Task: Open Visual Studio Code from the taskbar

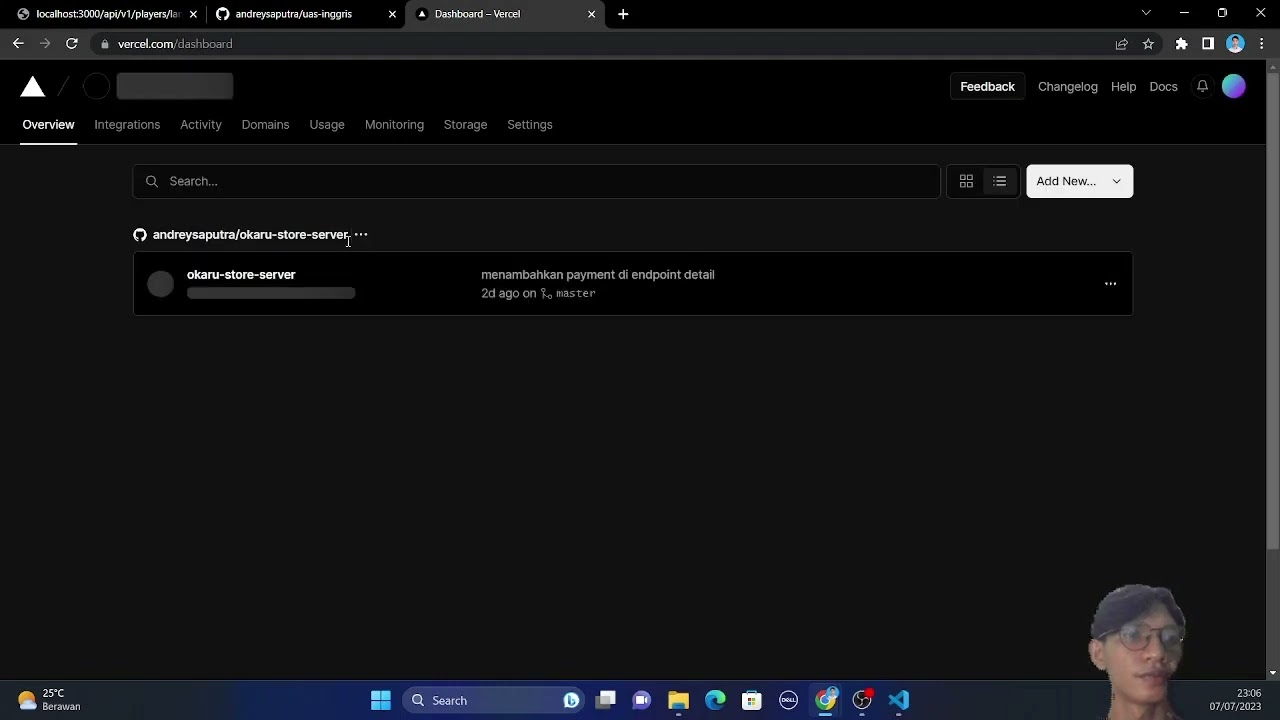Action: (898, 701)
